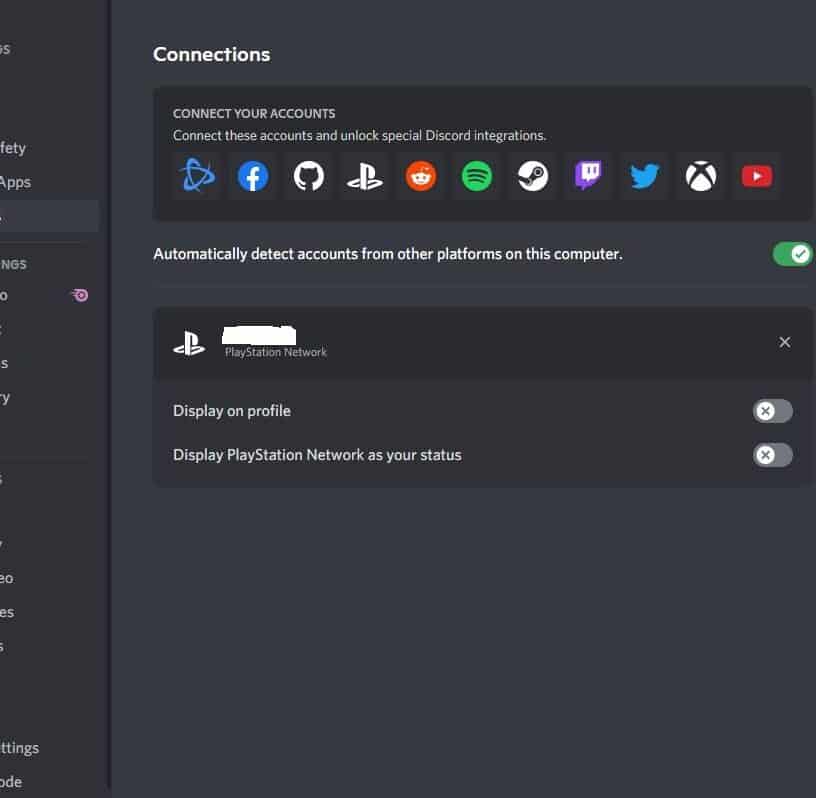Click the 'PlayStation Network' label text
Screen dimensions: 816x798
(x=276, y=352)
